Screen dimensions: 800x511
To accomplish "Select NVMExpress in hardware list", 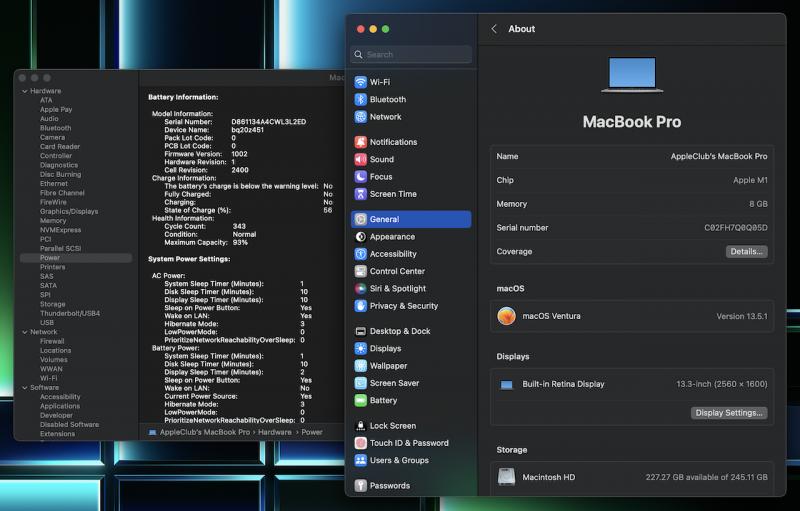I will click(60, 230).
